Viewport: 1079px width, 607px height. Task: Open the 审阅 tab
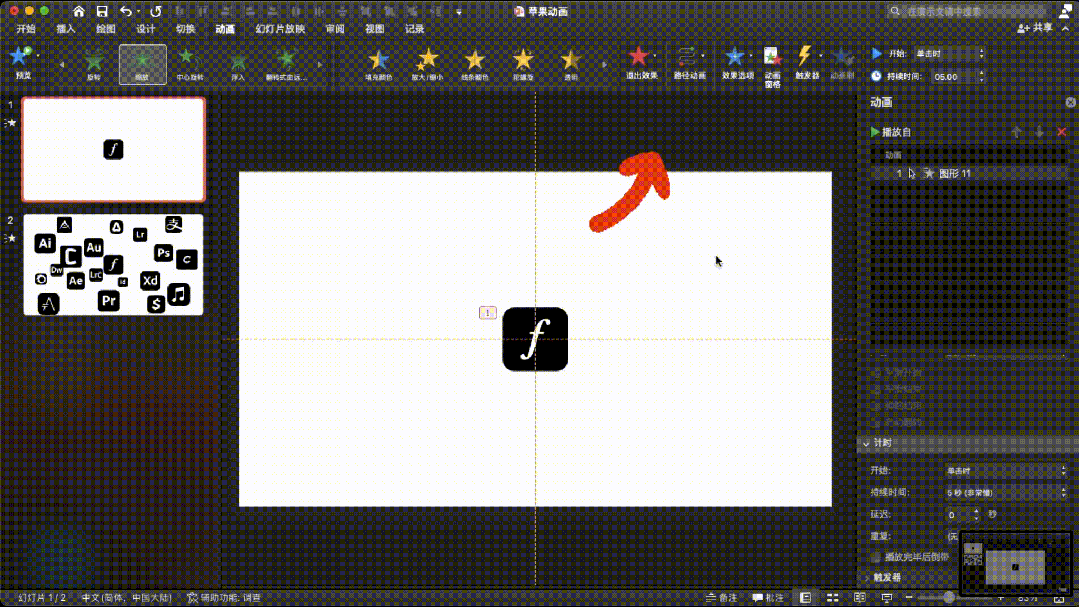335,29
